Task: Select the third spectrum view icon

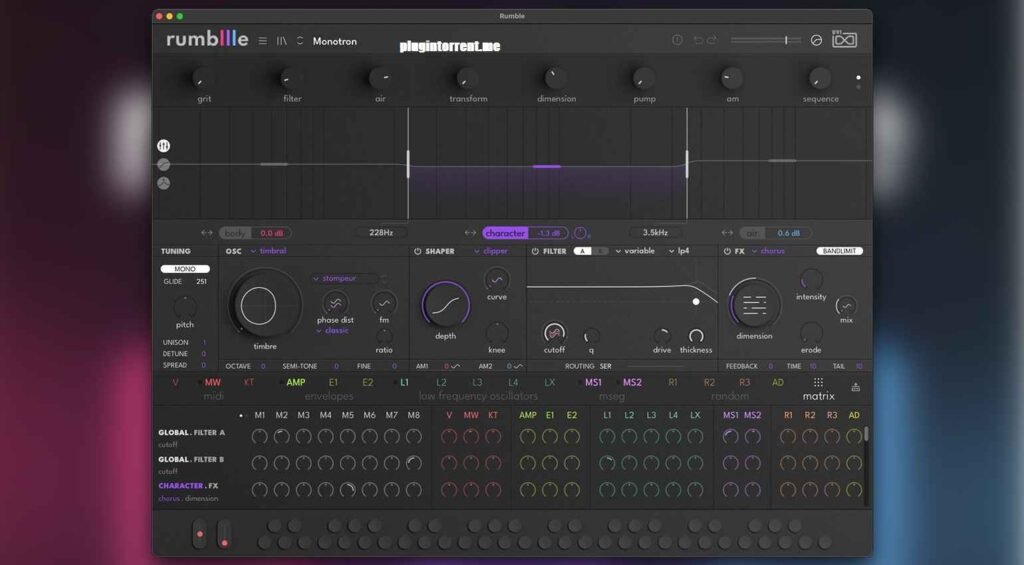Action: tap(164, 184)
